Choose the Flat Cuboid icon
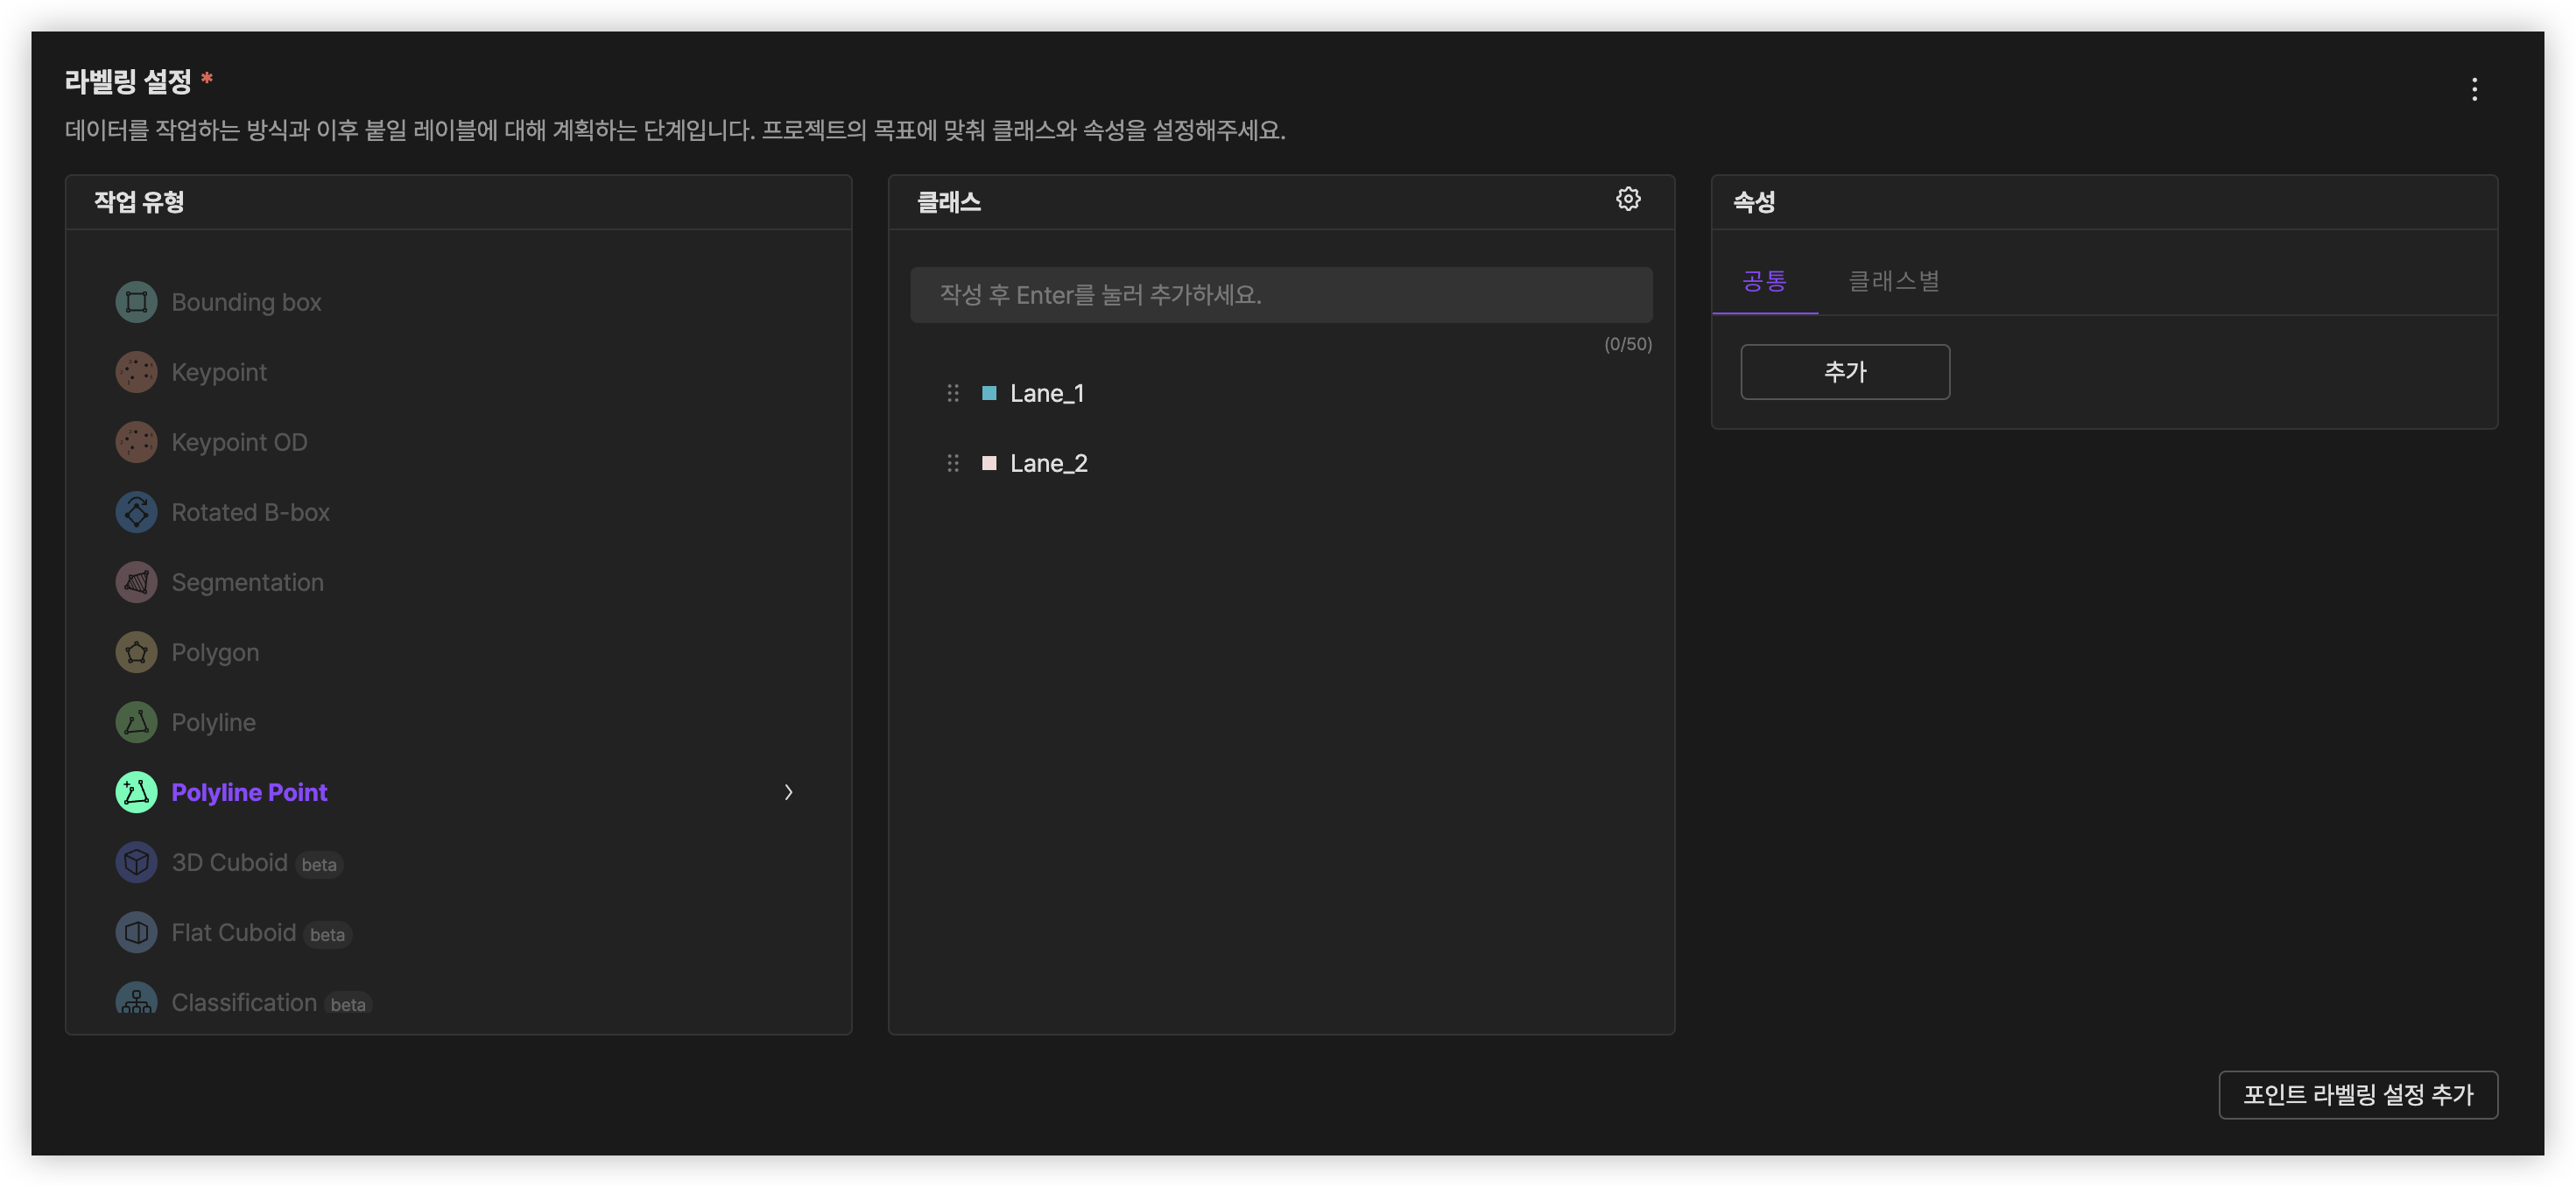The height and width of the screenshot is (1187, 2576). click(136, 932)
